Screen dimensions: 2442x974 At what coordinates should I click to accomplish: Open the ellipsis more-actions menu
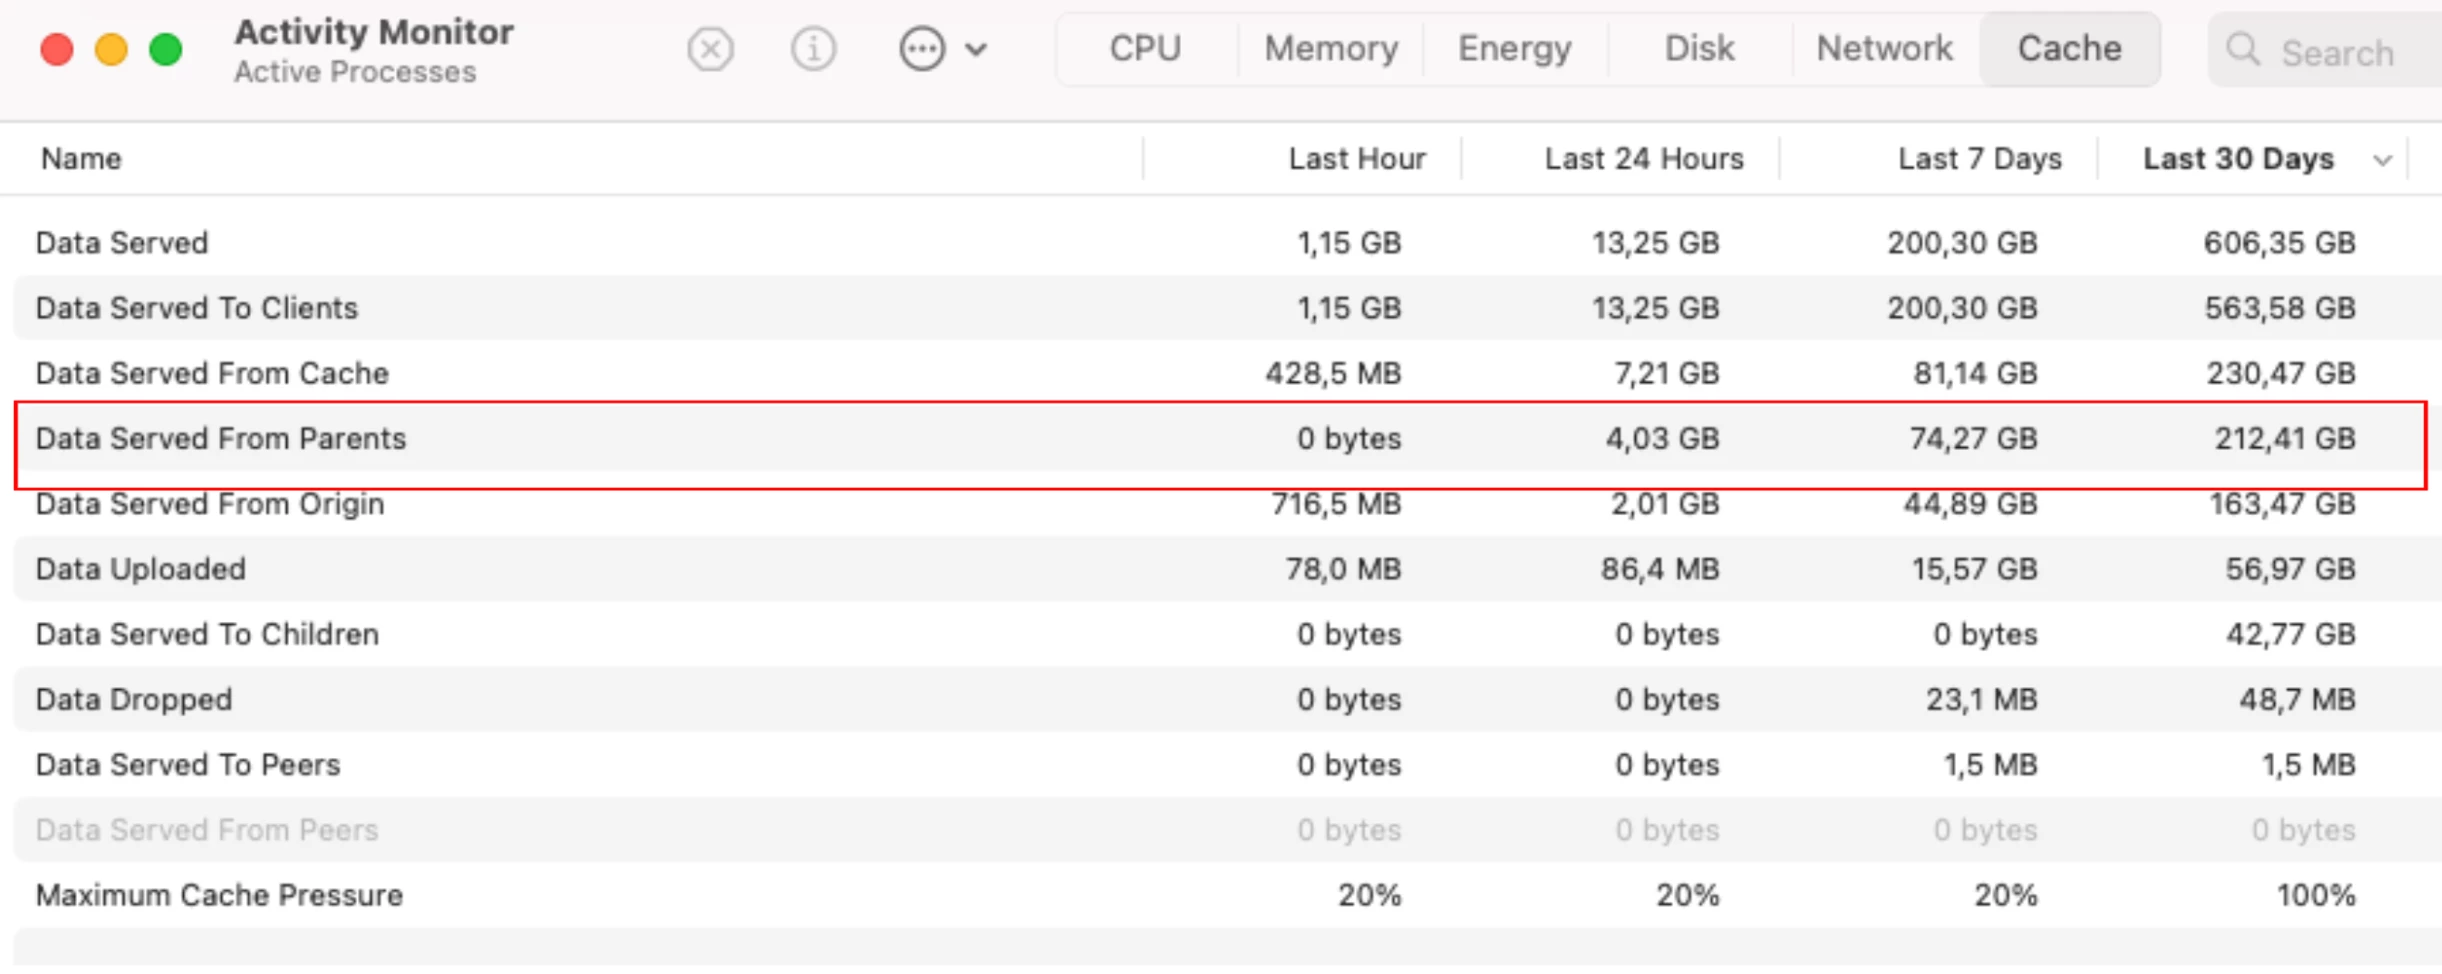922,49
